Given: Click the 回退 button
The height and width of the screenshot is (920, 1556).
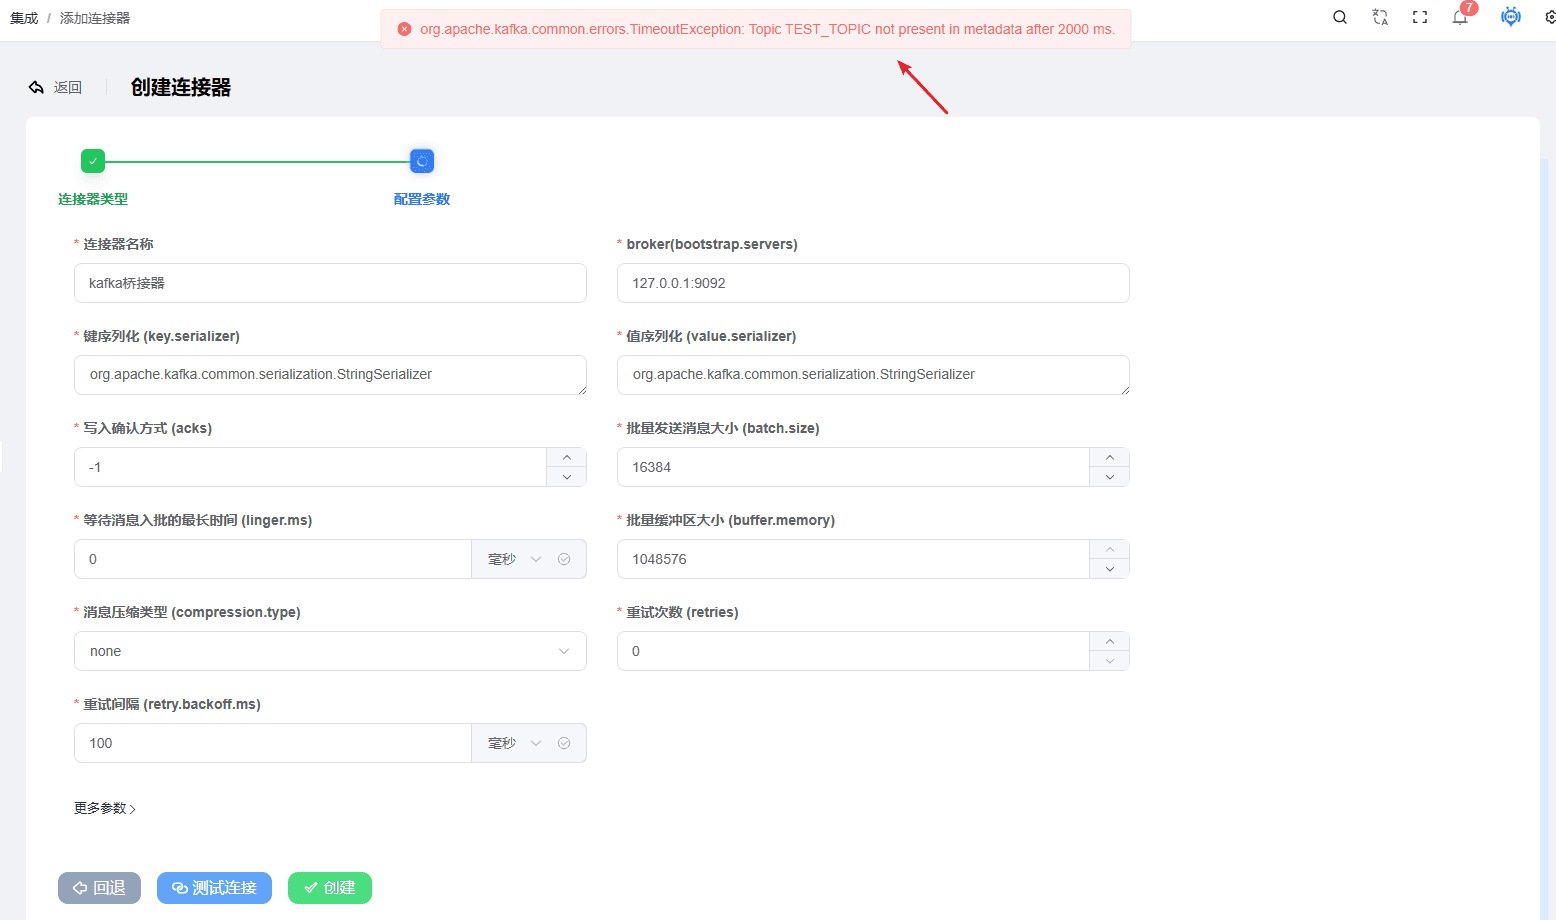Looking at the screenshot, I should click(x=99, y=888).
